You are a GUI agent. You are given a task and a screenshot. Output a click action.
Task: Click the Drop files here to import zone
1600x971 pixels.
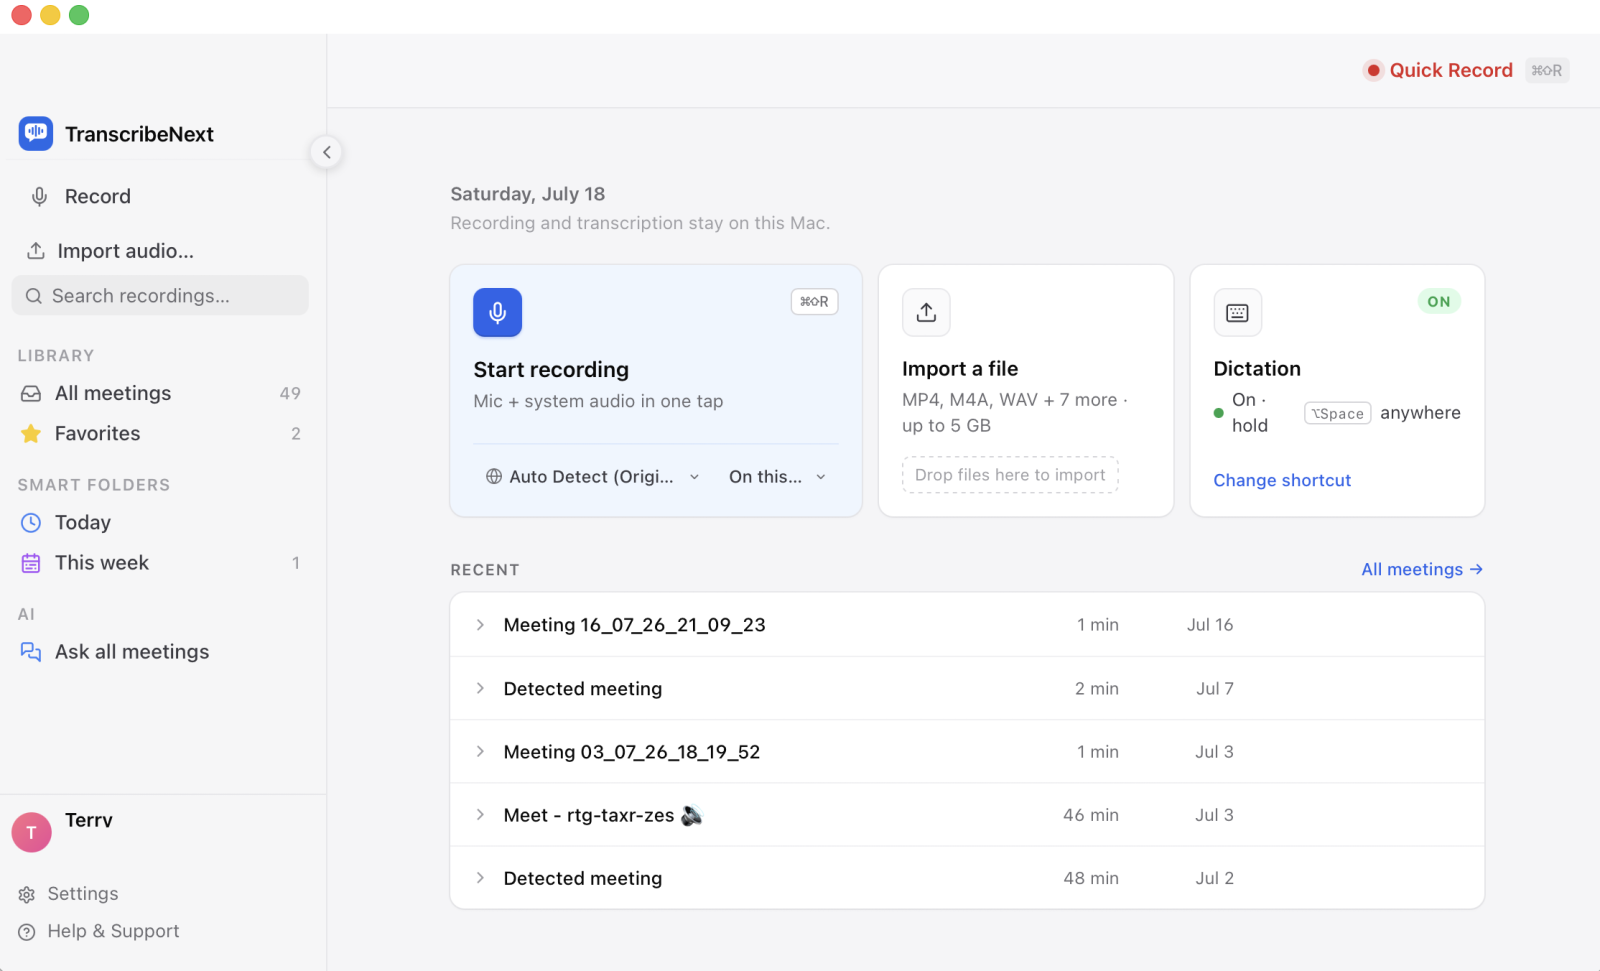(1010, 475)
